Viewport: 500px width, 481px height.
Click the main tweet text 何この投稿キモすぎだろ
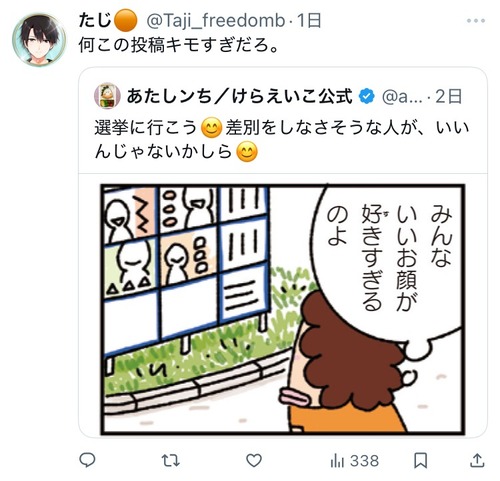click(178, 45)
